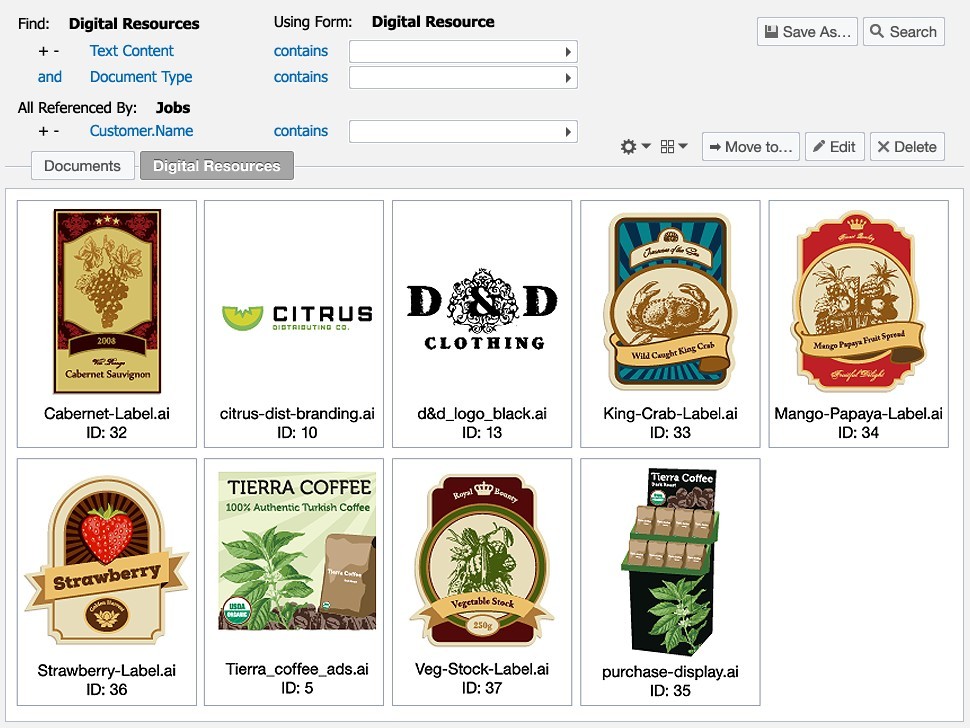Click the file name 'Tierra_coffee_ads.ai'
Screen dimensions: 970x728
pyautogui.click(x=297, y=669)
